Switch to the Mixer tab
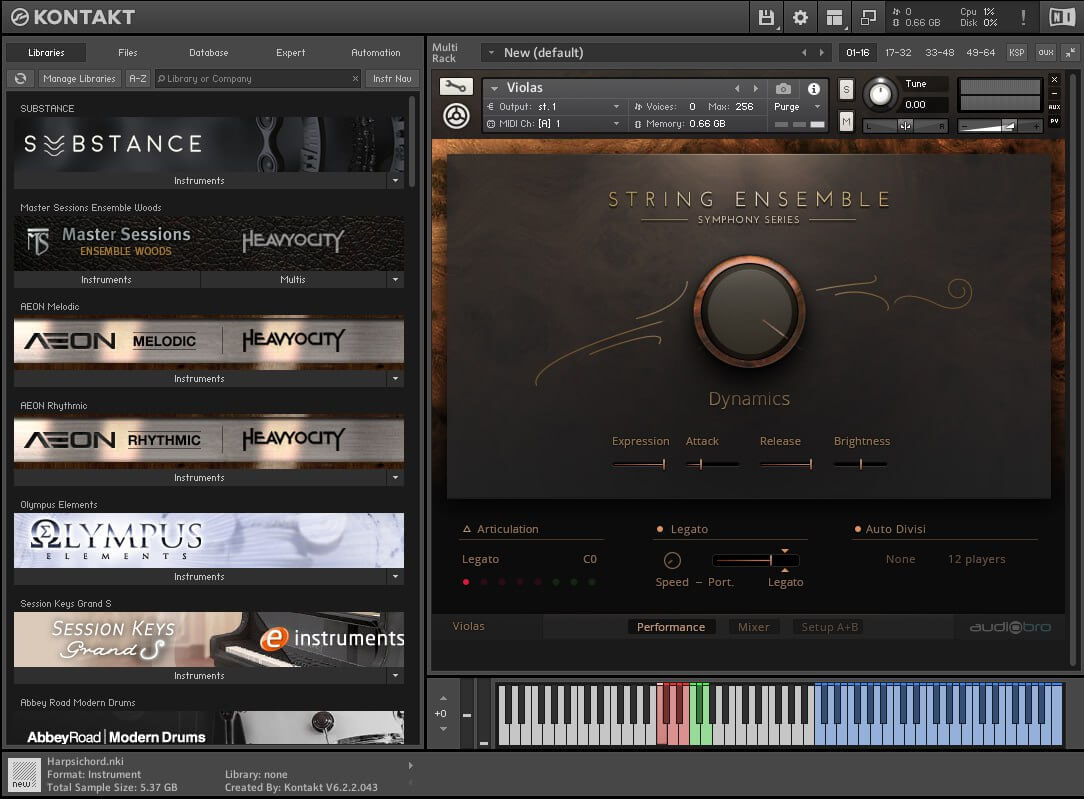 [x=754, y=627]
